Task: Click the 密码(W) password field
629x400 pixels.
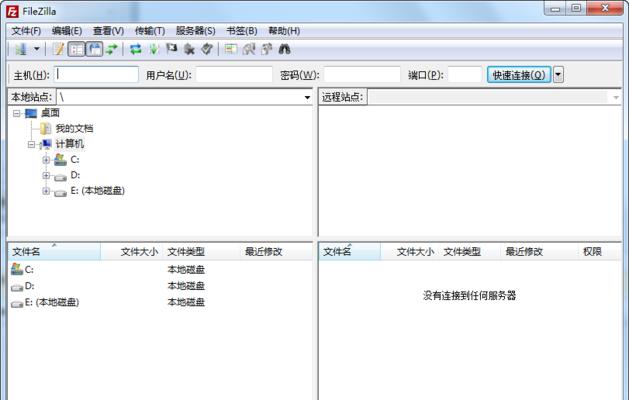Action: tap(362, 75)
